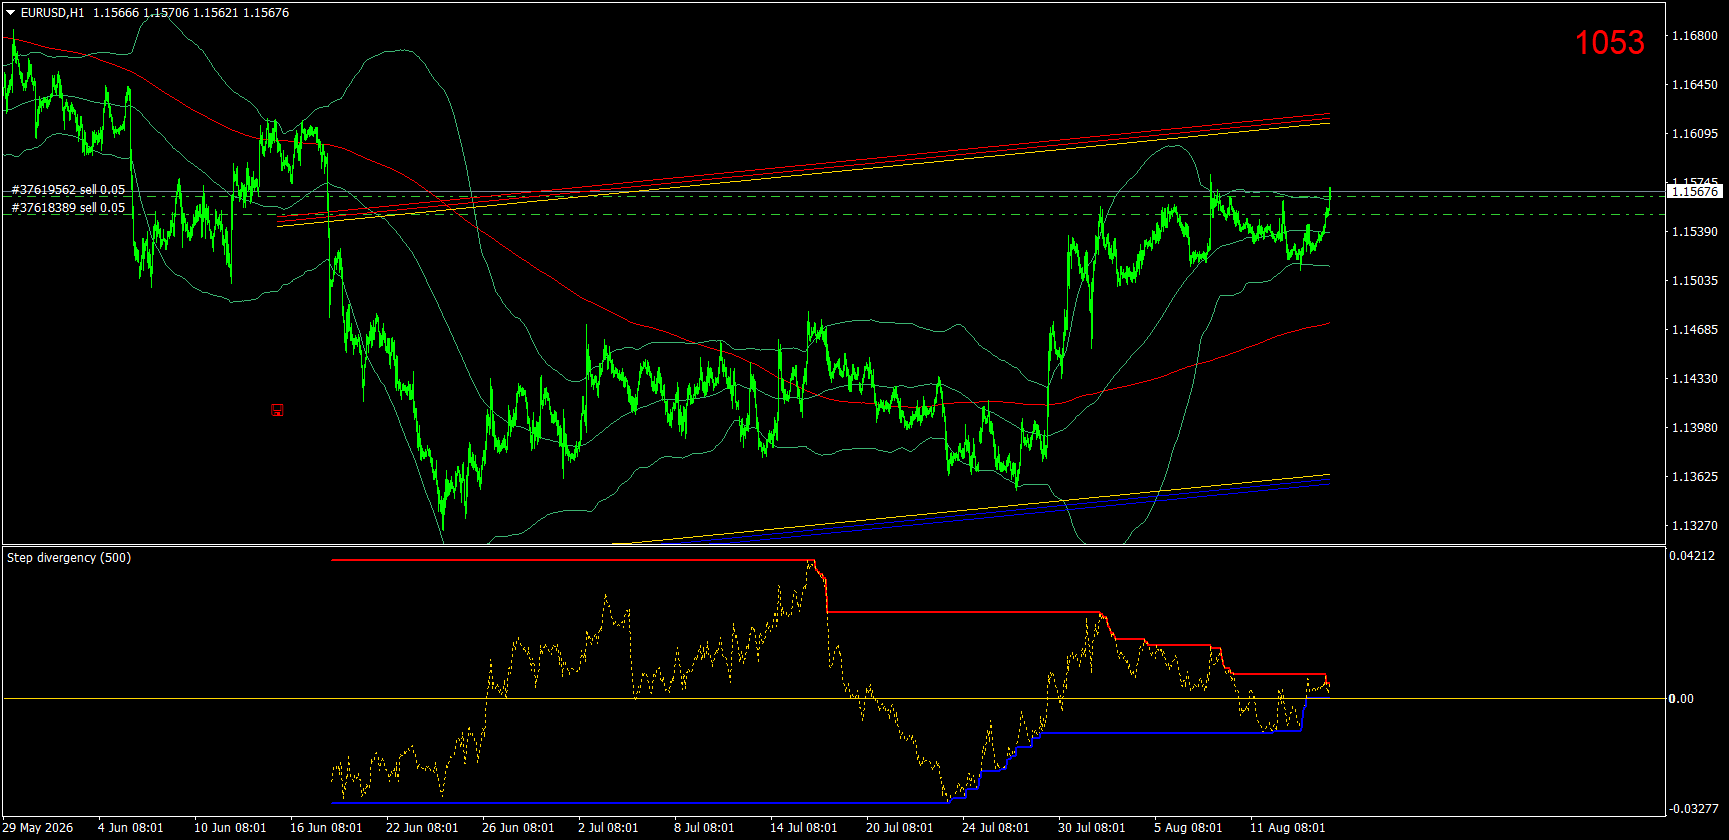Click the red 1053 counter label
This screenshot has height=840, width=1729.
click(1609, 42)
